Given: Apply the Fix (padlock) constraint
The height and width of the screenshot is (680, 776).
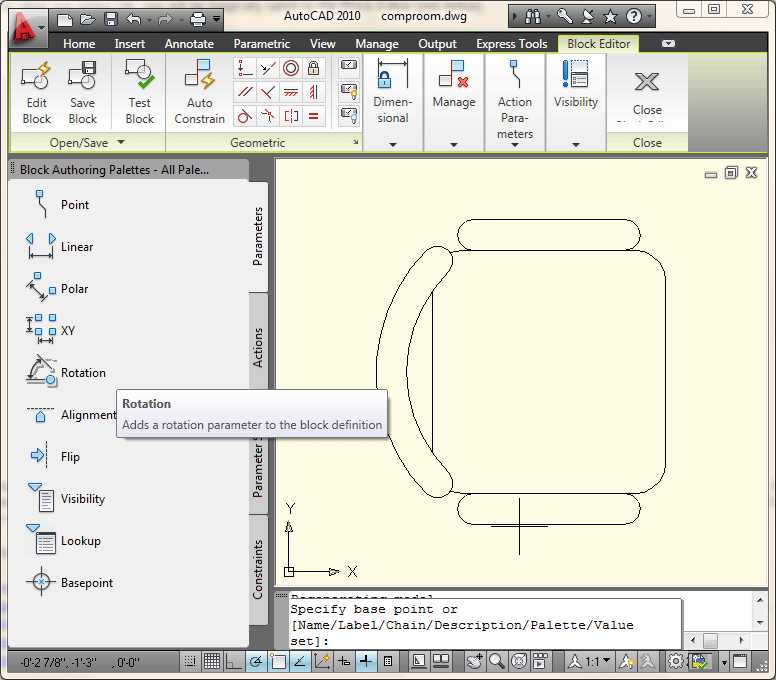Looking at the screenshot, I should tap(314, 68).
